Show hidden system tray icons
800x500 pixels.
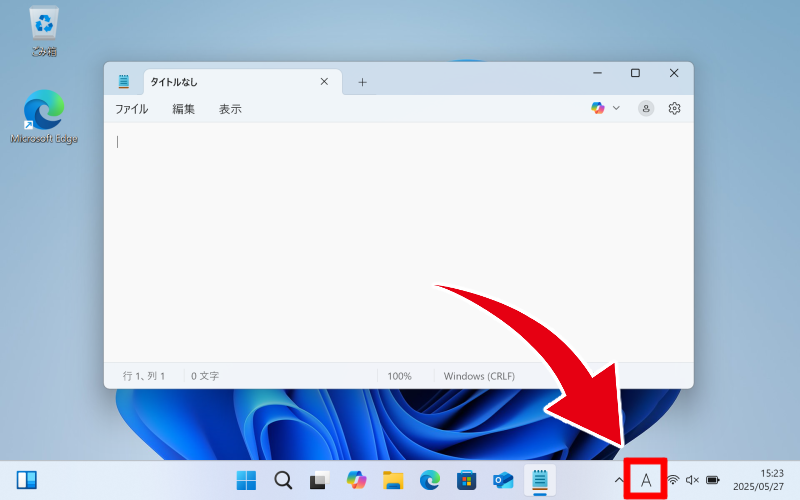tap(619, 480)
